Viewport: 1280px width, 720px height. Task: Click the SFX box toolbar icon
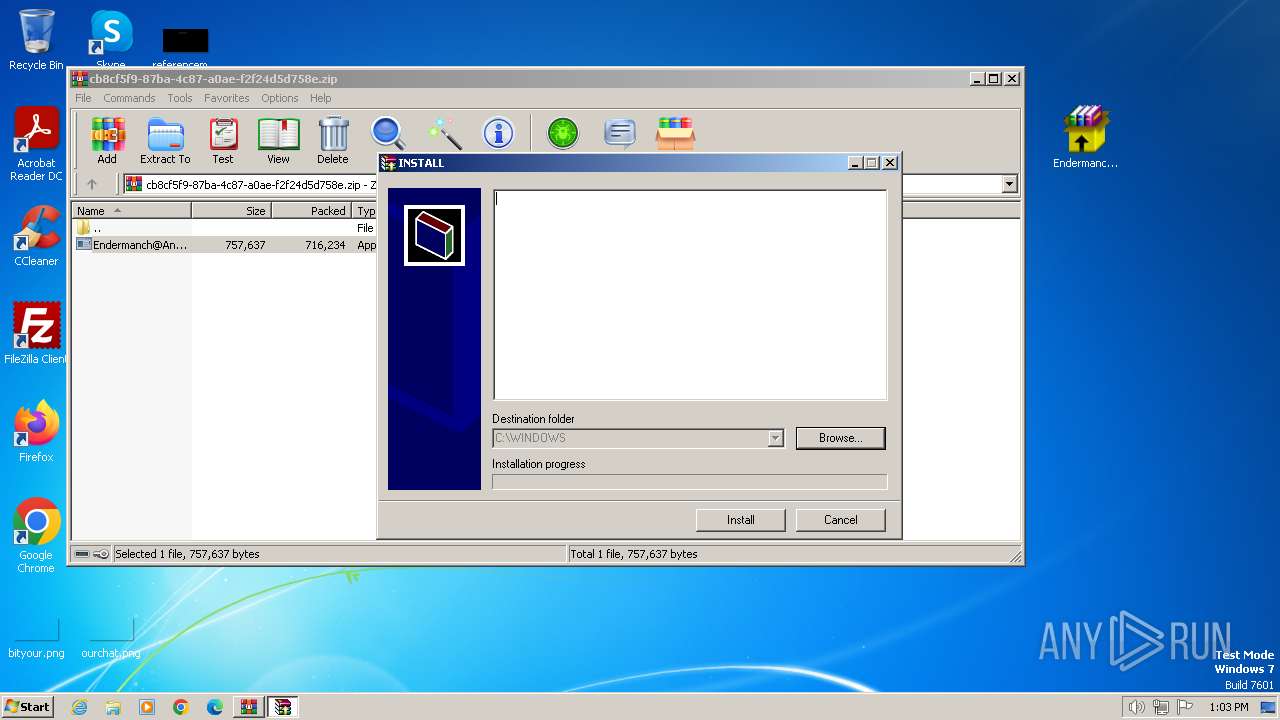pos(676,133)
